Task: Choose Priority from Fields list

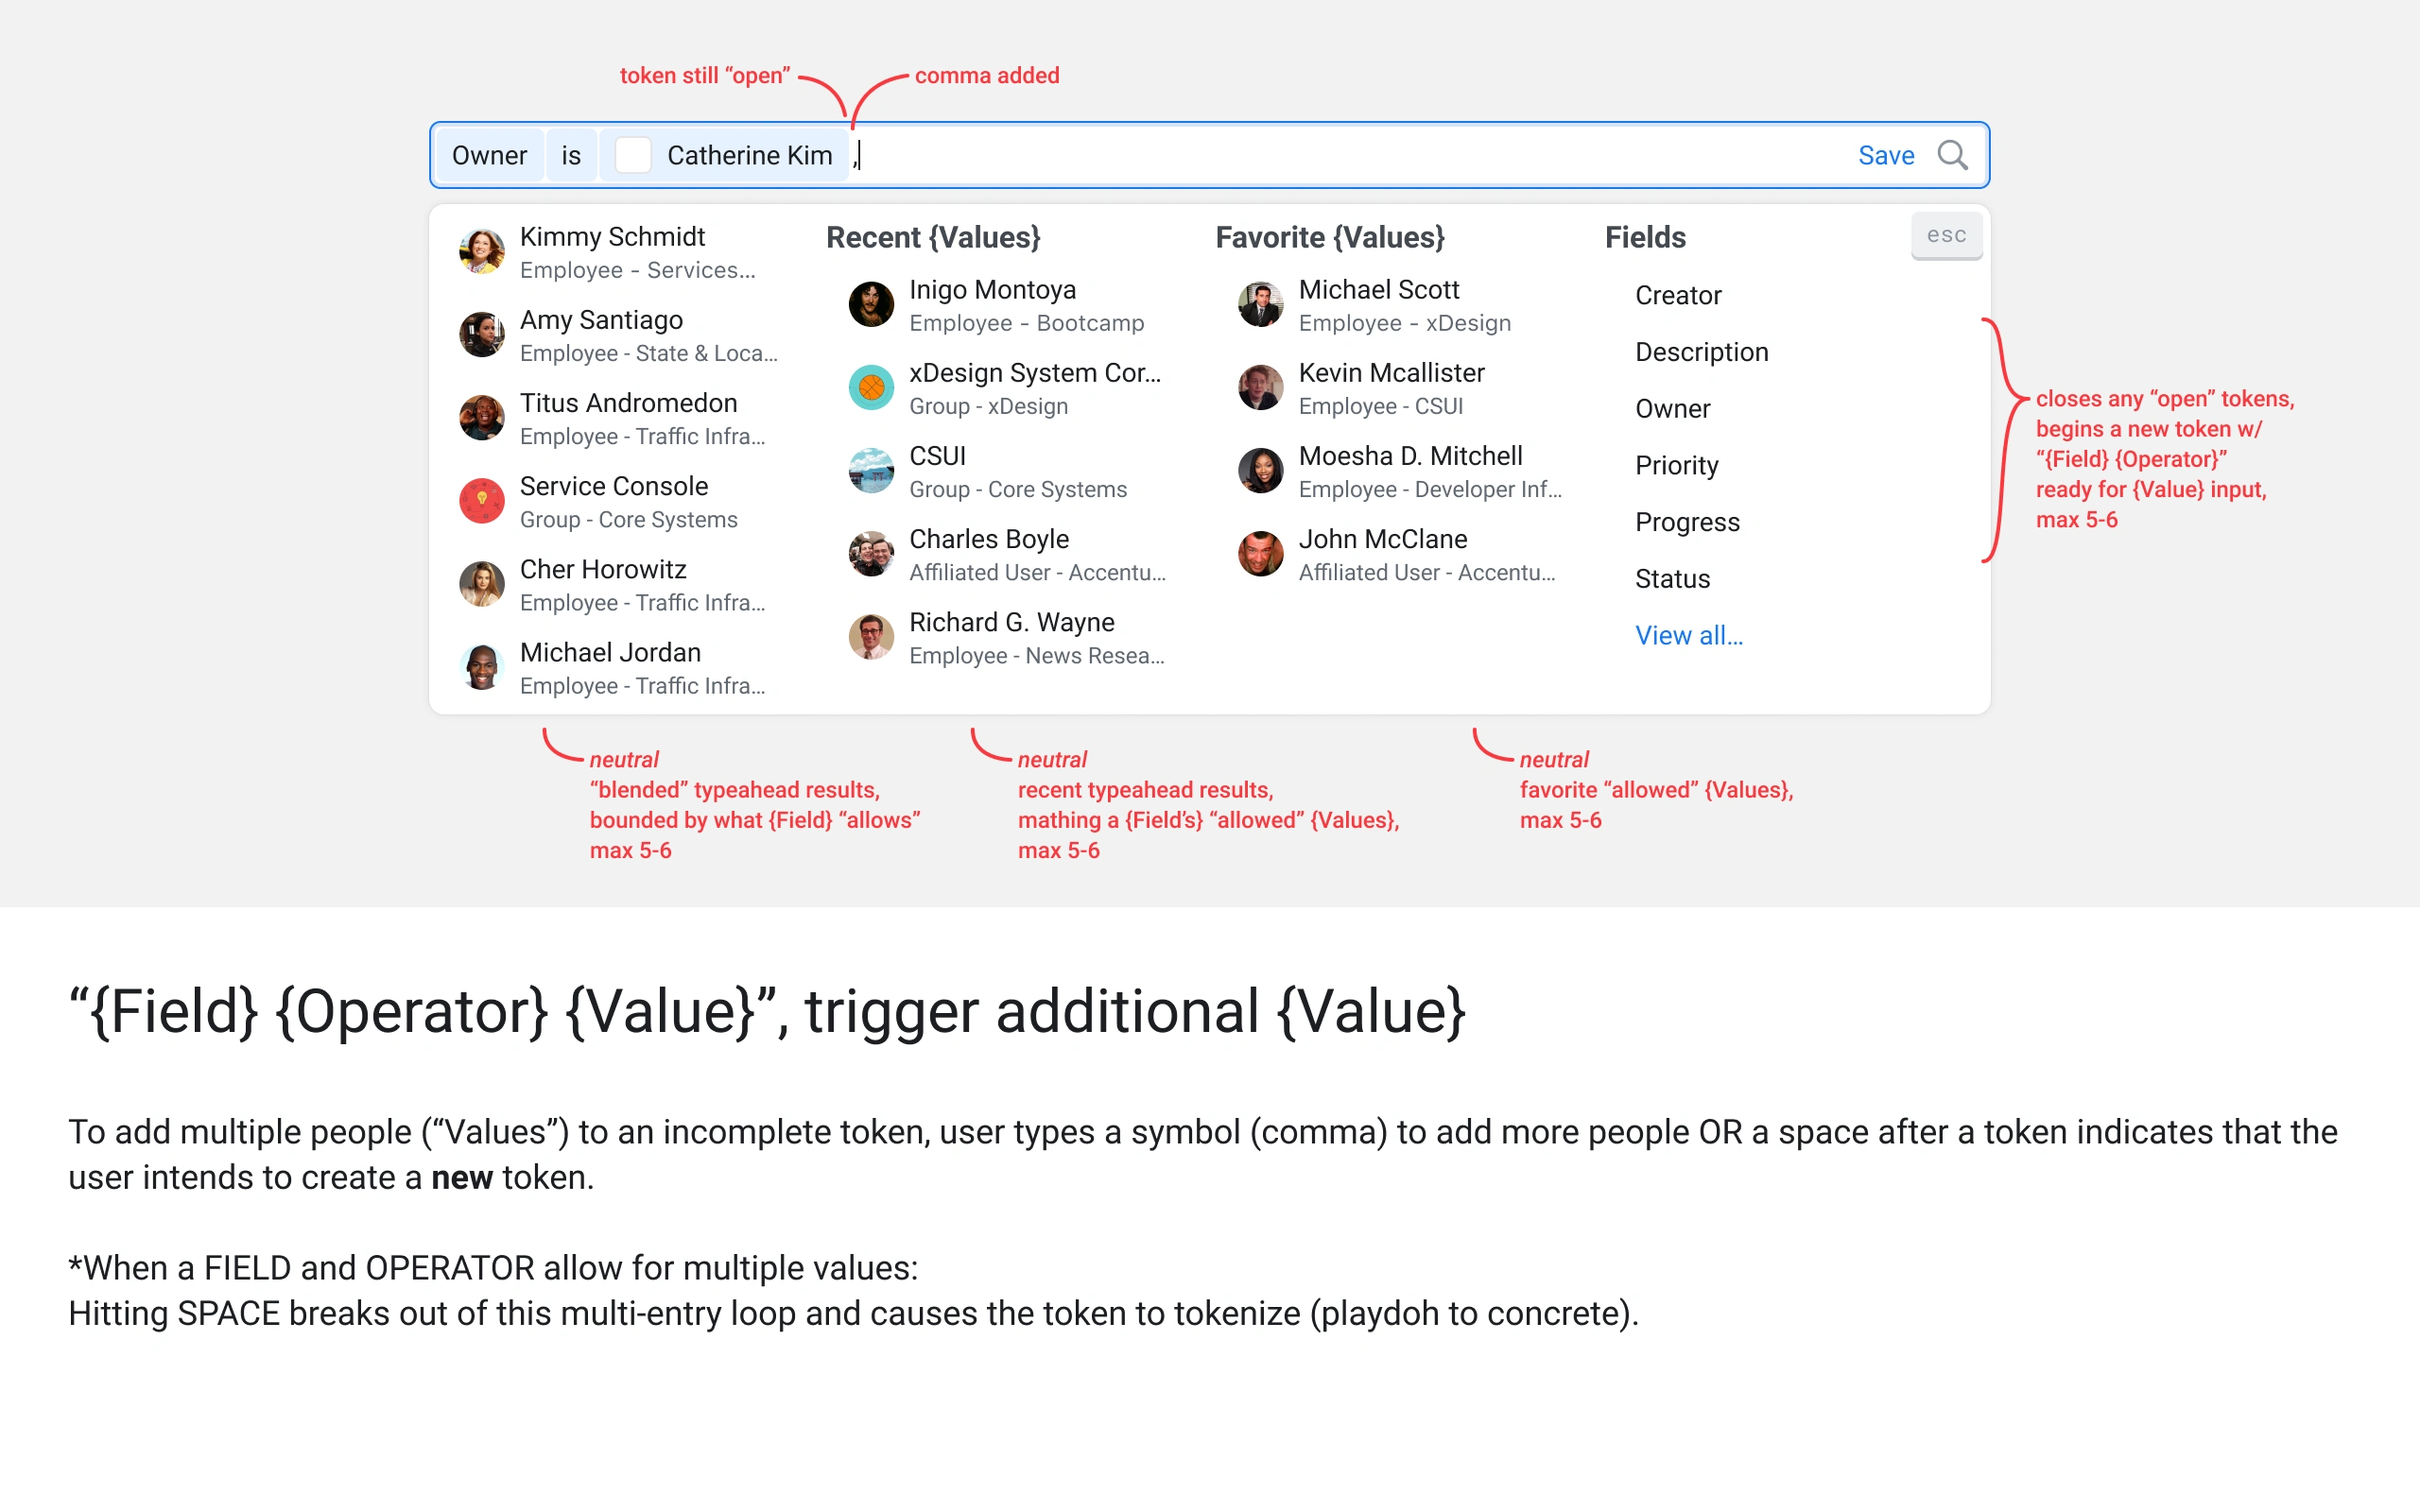Action: [1676, 466]
